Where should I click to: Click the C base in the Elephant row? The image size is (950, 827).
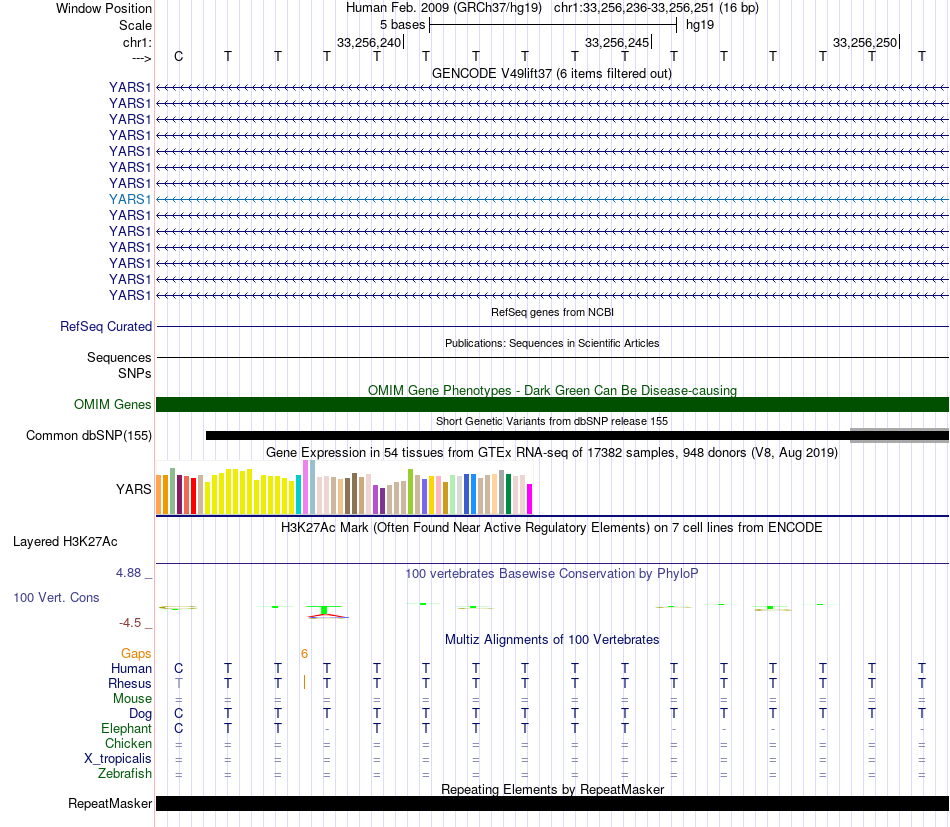click(178, 728)
